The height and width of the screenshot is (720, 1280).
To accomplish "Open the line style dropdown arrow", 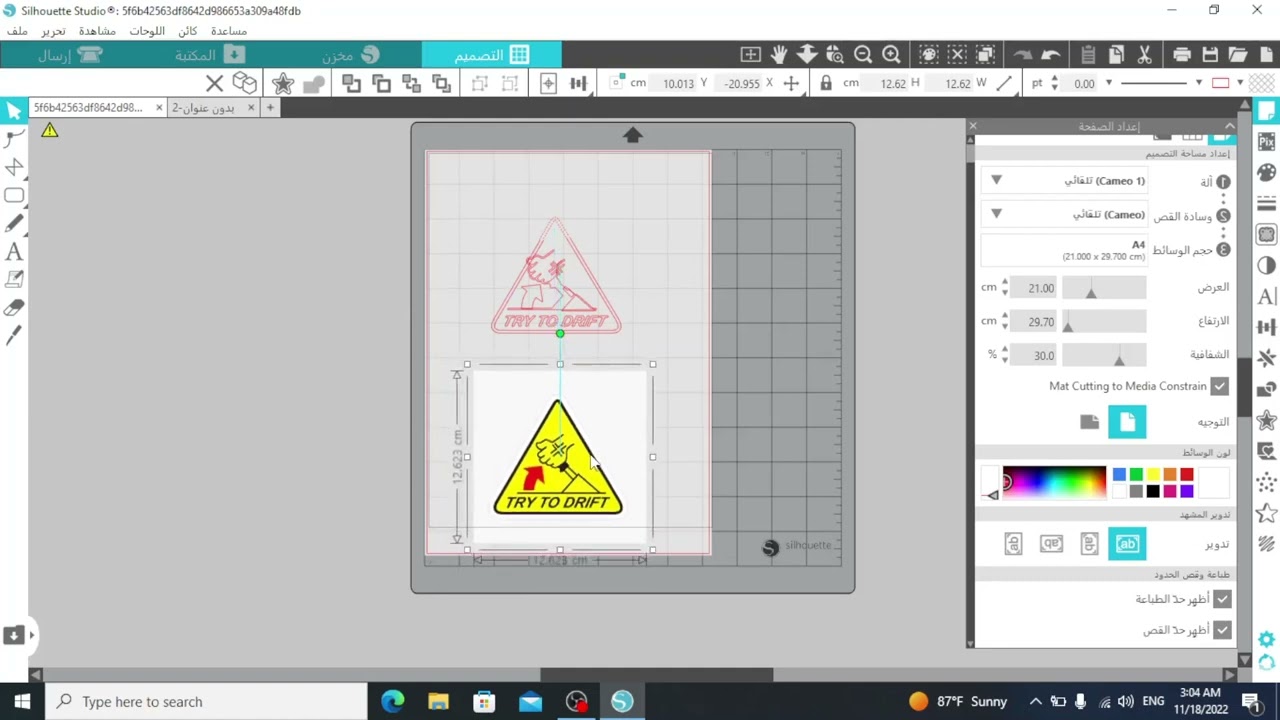I will pos(1198,83).
